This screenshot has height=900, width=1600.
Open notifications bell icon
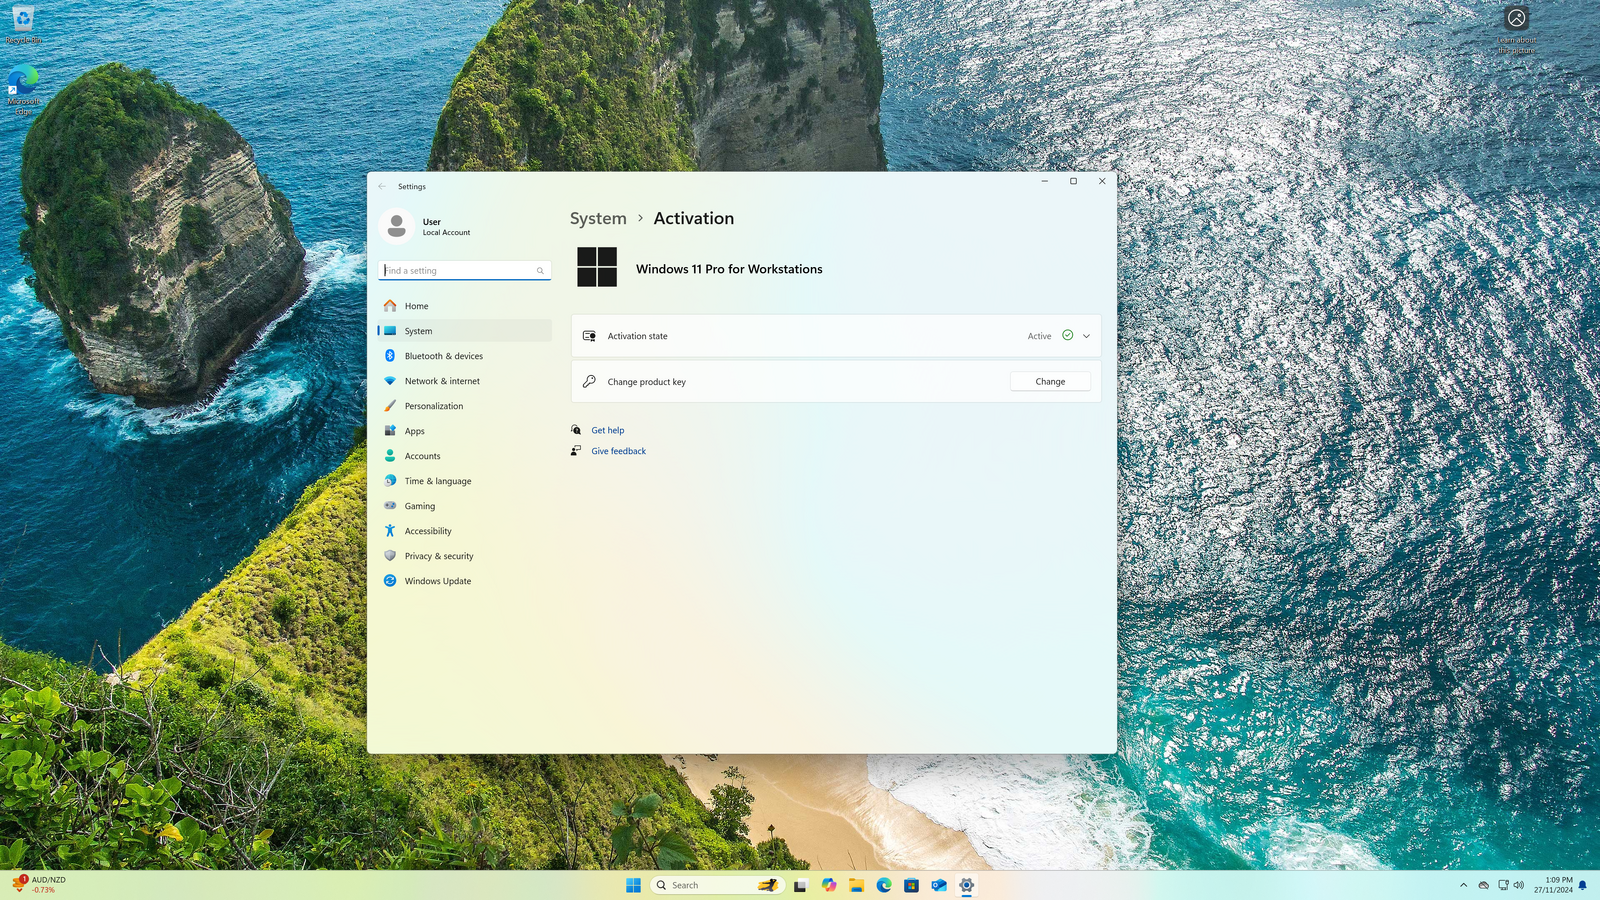click(1583, 885)
